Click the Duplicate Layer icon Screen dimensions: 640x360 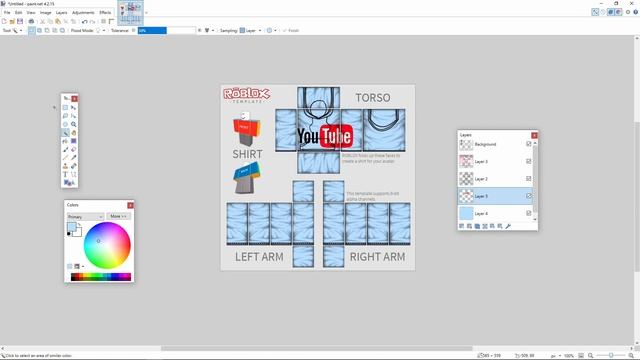[477, 226]
